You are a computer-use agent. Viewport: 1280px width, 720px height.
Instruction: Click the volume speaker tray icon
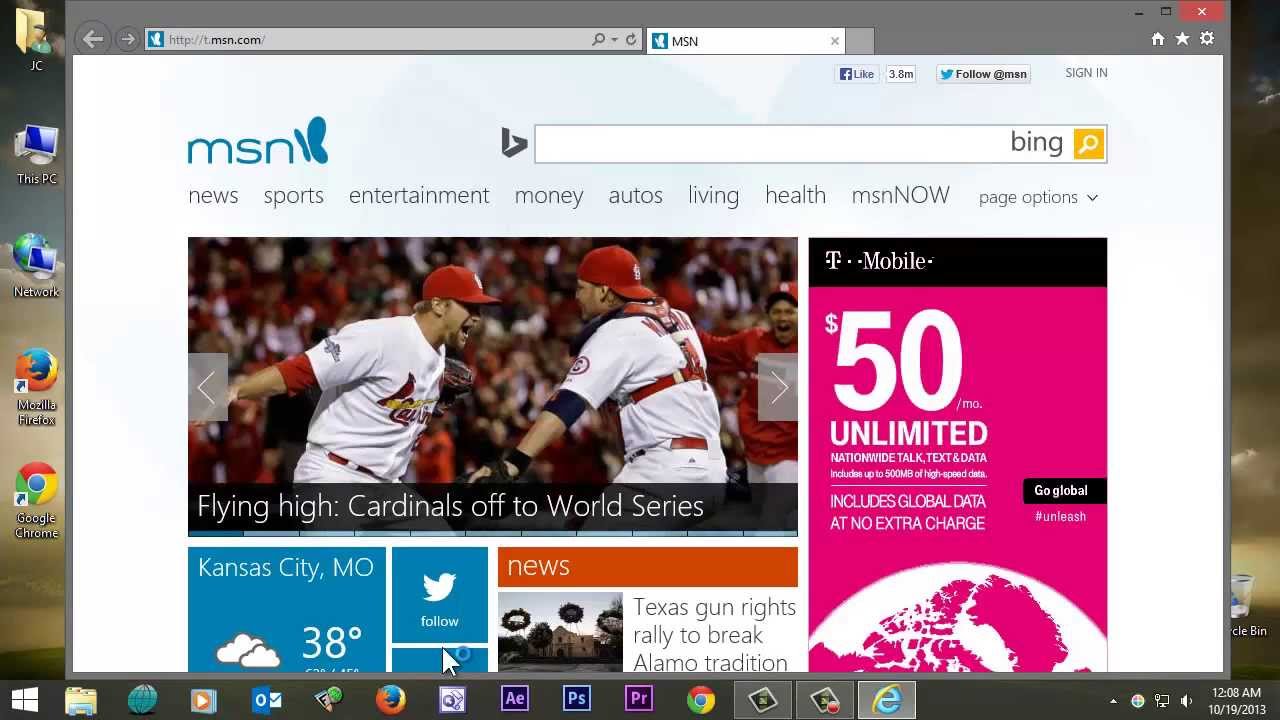(x=1187, y=701)
